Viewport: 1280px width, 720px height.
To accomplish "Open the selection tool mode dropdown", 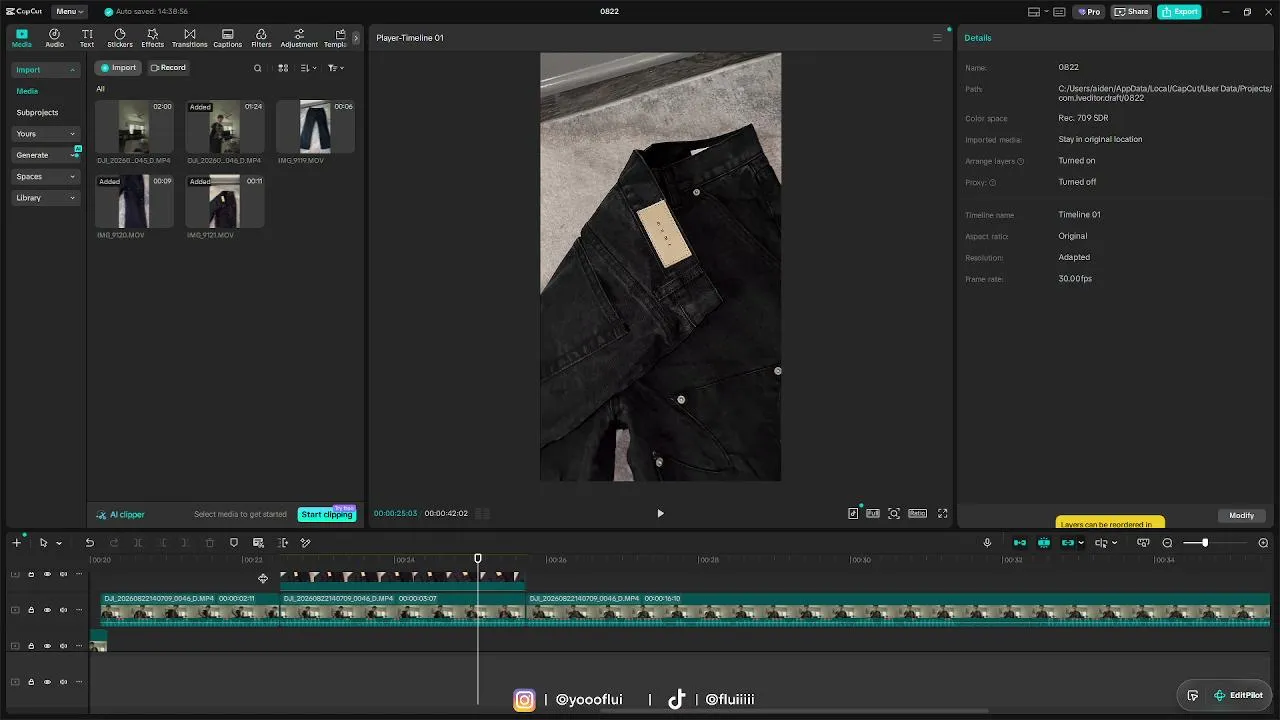I will [x=59, y=543].
